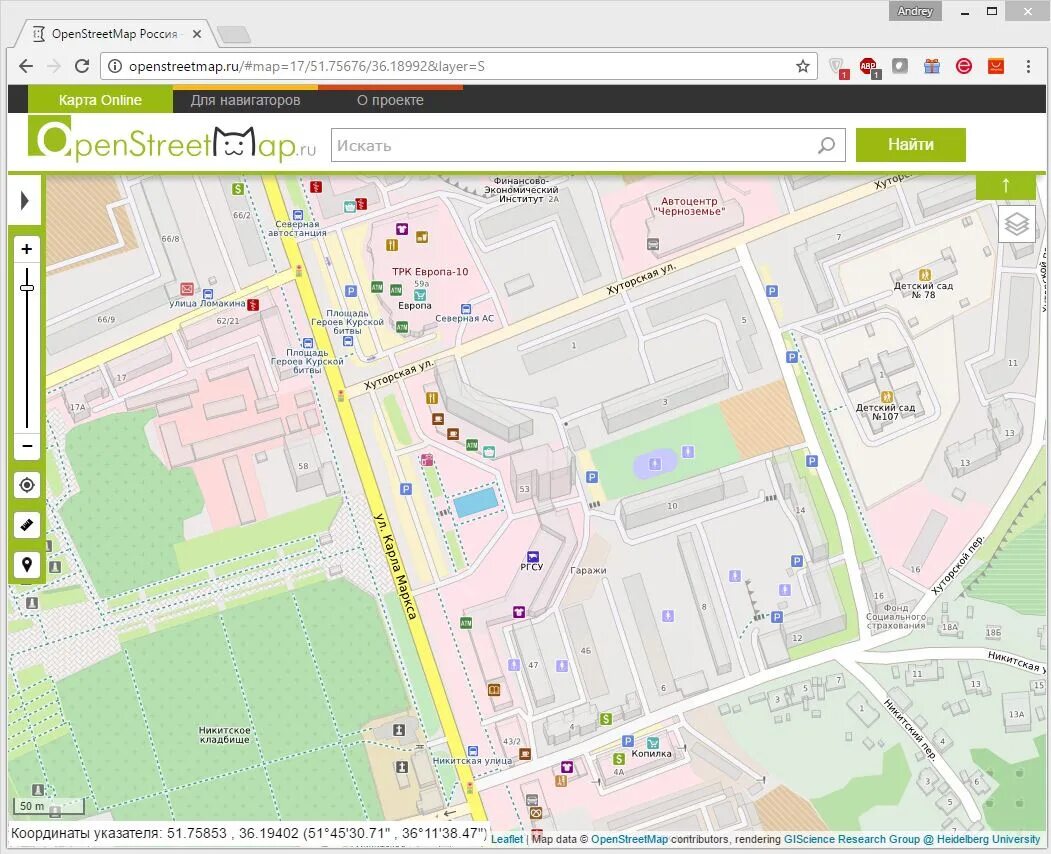Click the Детский сад № 78 label

[923, 290]
